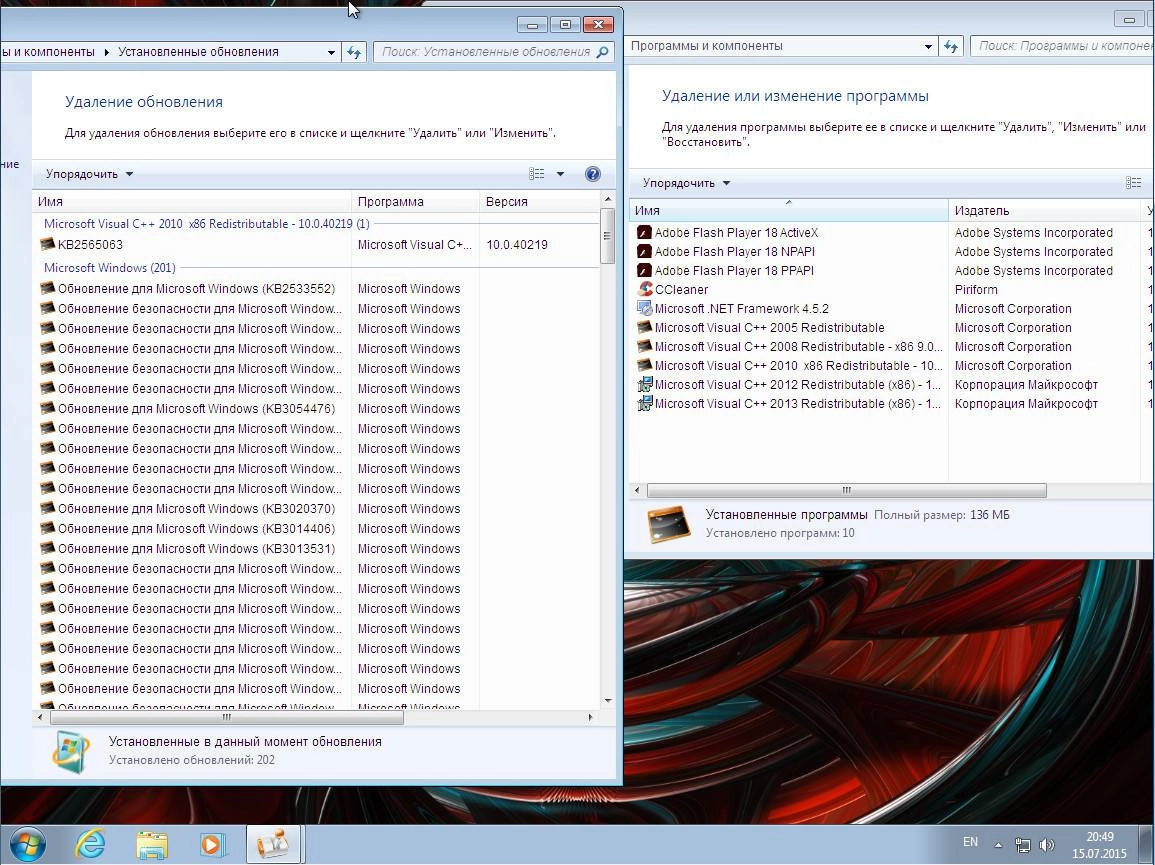This screenshot has height=865, width=1155.
Task: Click Установленные обновления breadcrumb
Action: pyautogui.click(x=198, y=52)
